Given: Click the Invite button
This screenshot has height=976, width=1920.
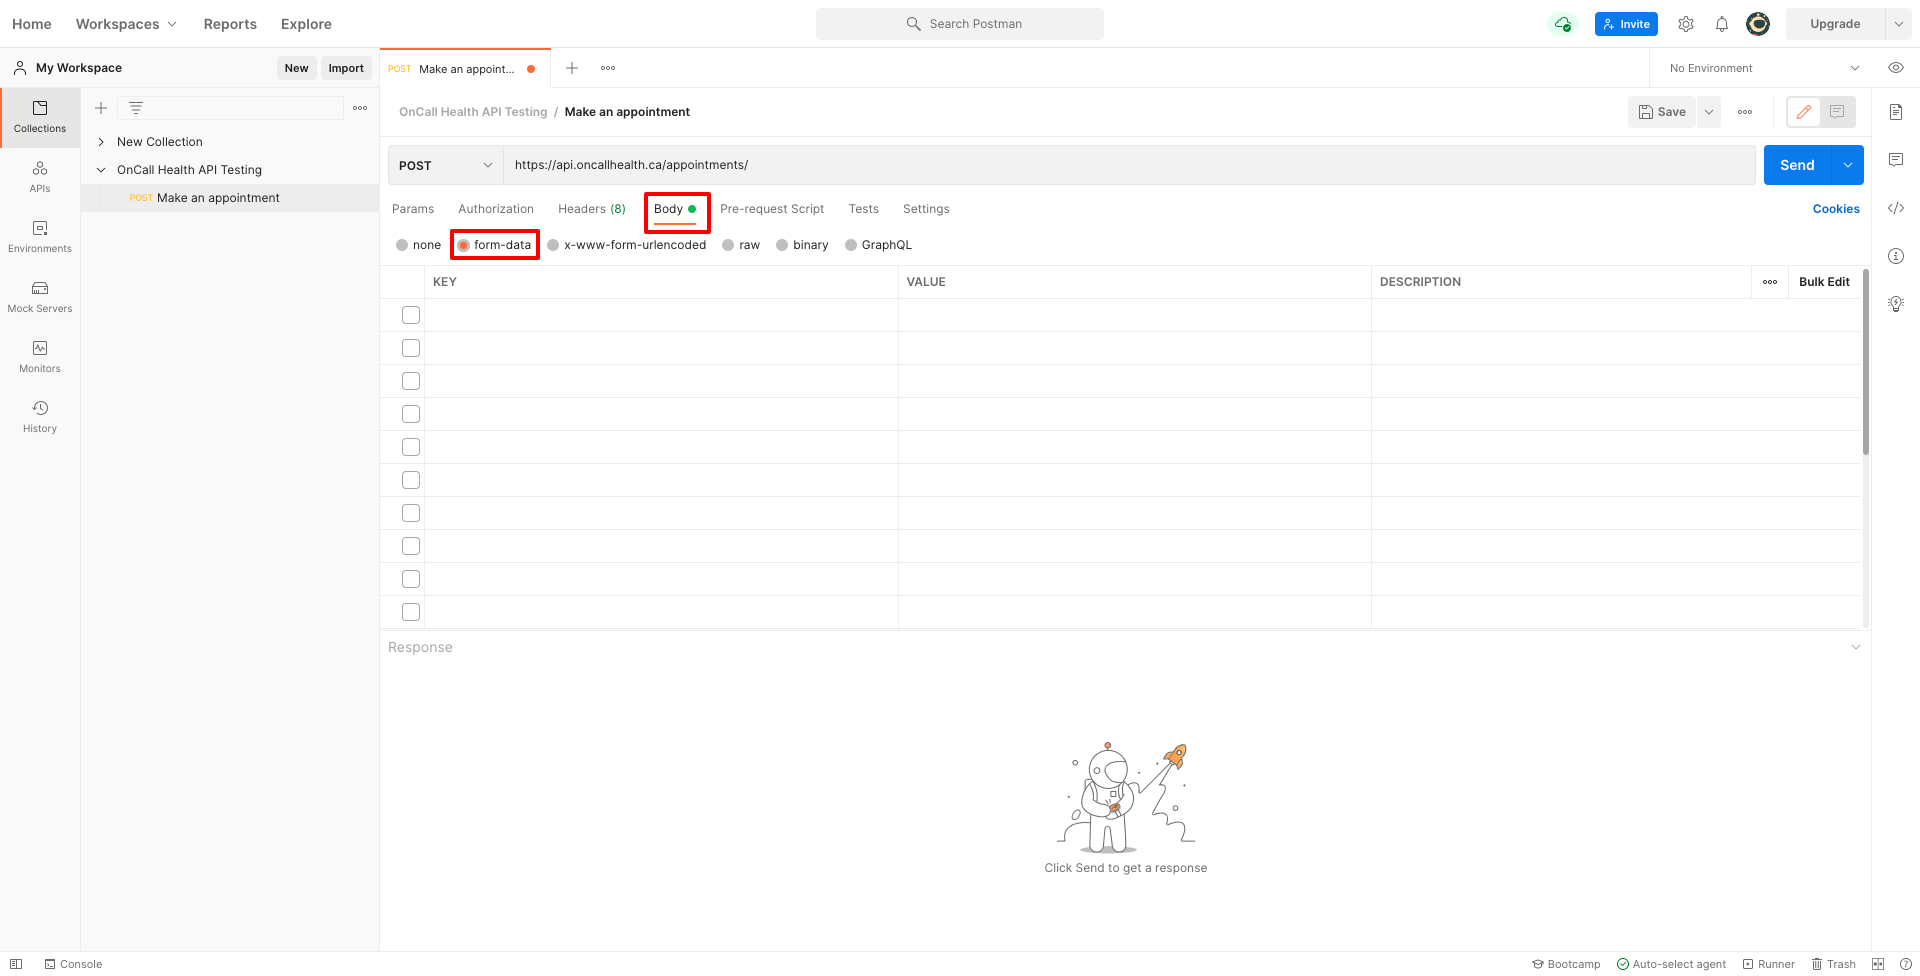Looking at the screenshot, I should [1626, 24].
